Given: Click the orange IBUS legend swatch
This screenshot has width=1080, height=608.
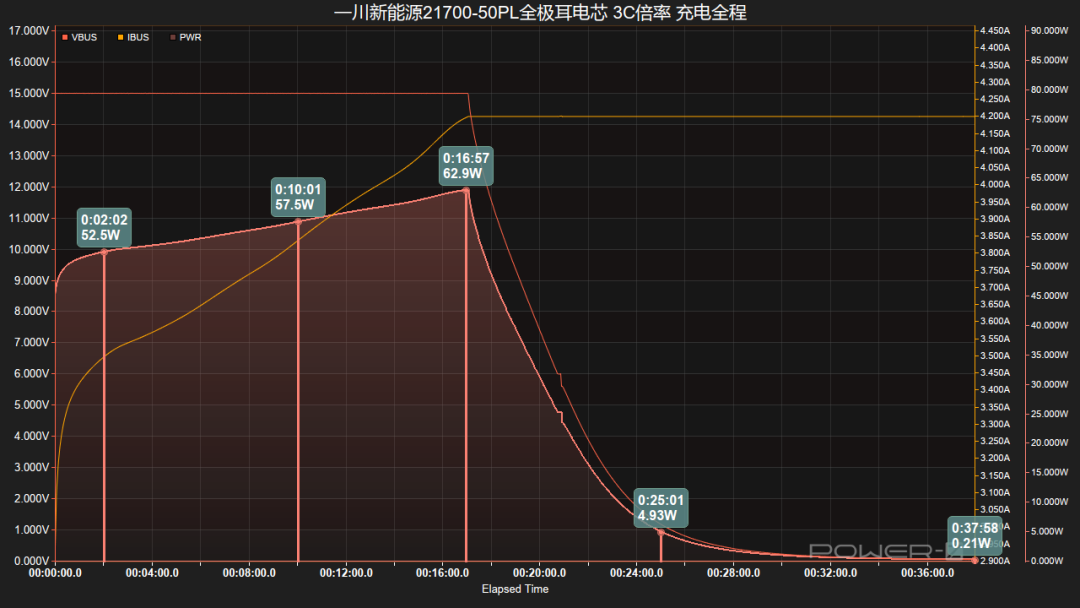Looking at the screenshot, I should coord(121,37).
